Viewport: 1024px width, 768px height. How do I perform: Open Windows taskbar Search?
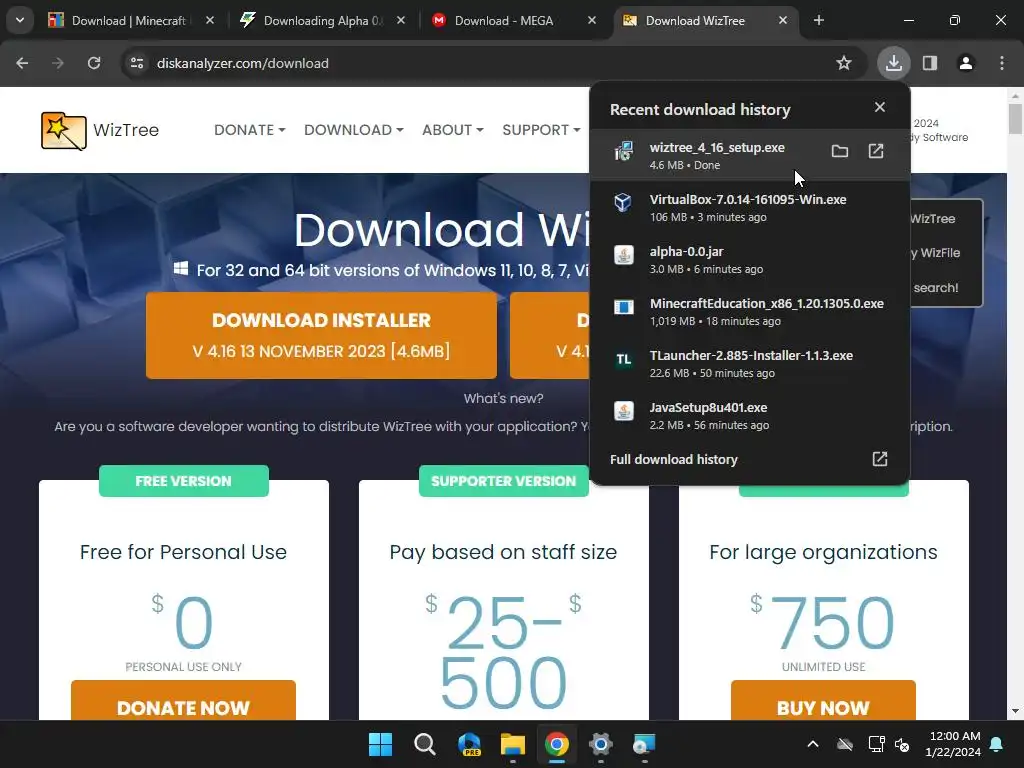point(424,744)
